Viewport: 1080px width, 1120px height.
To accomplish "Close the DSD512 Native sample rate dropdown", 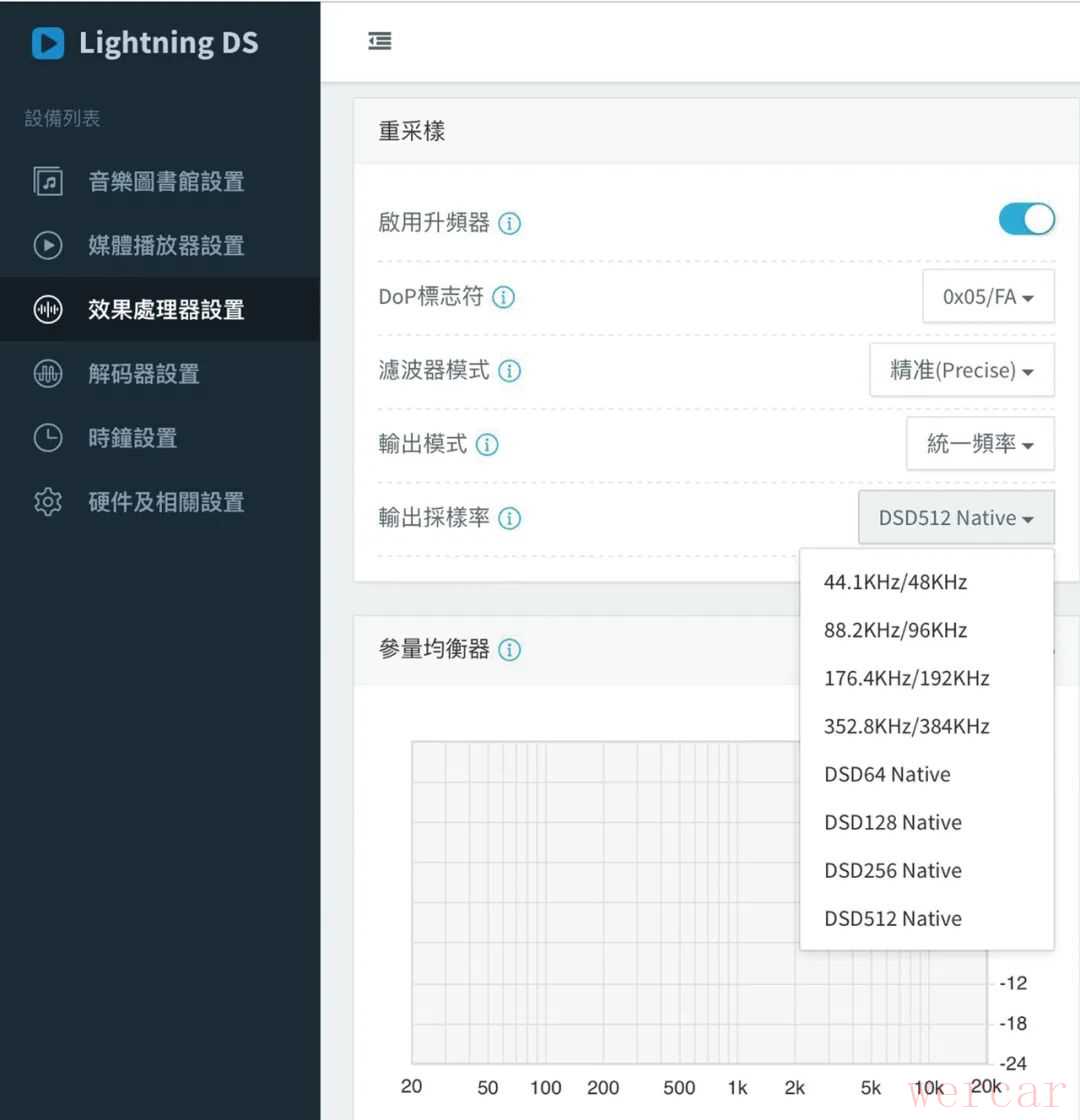I will [955, 518].
